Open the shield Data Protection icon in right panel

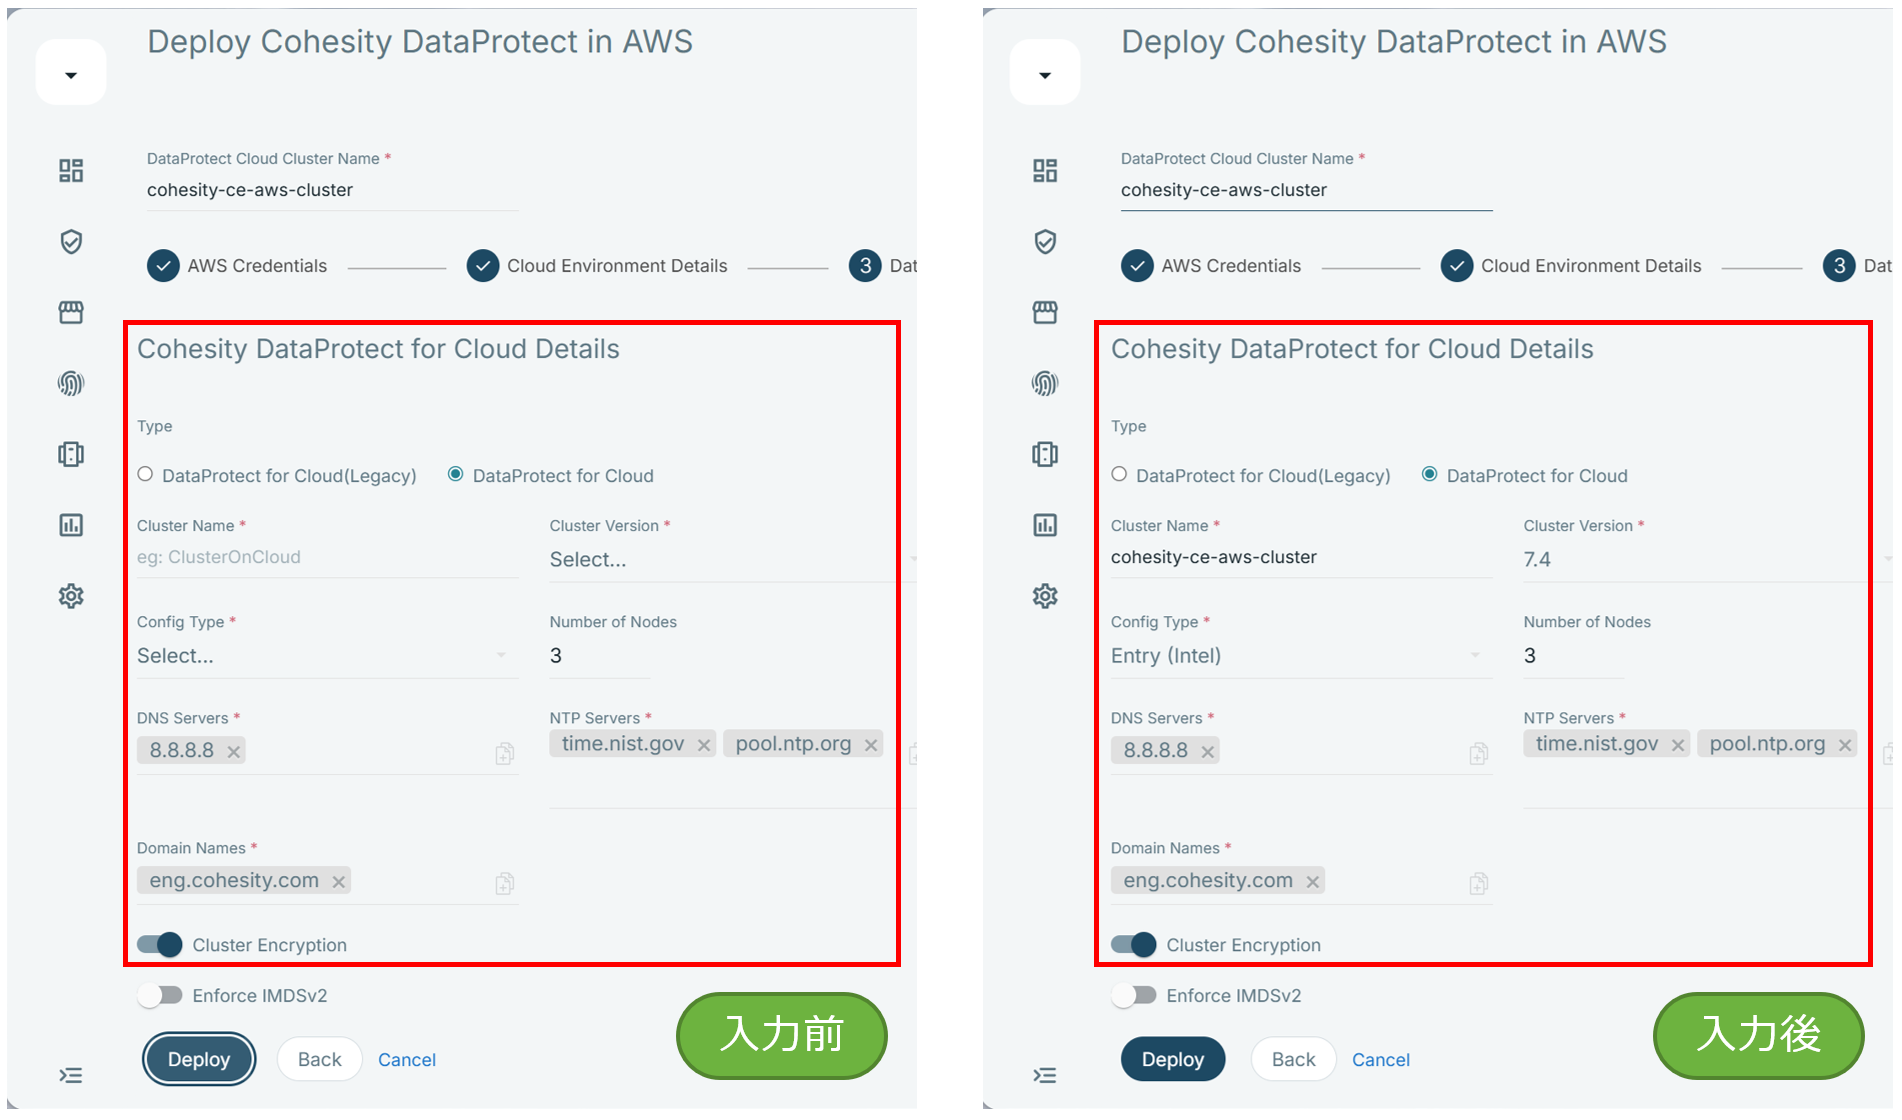pos(1045,241)
